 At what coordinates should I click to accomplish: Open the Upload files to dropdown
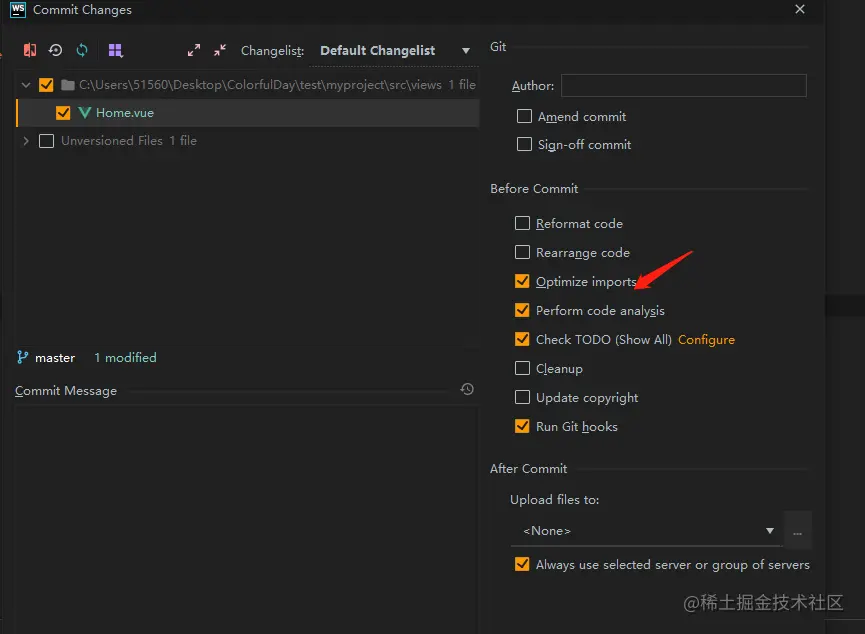click(x=646, y=530)
